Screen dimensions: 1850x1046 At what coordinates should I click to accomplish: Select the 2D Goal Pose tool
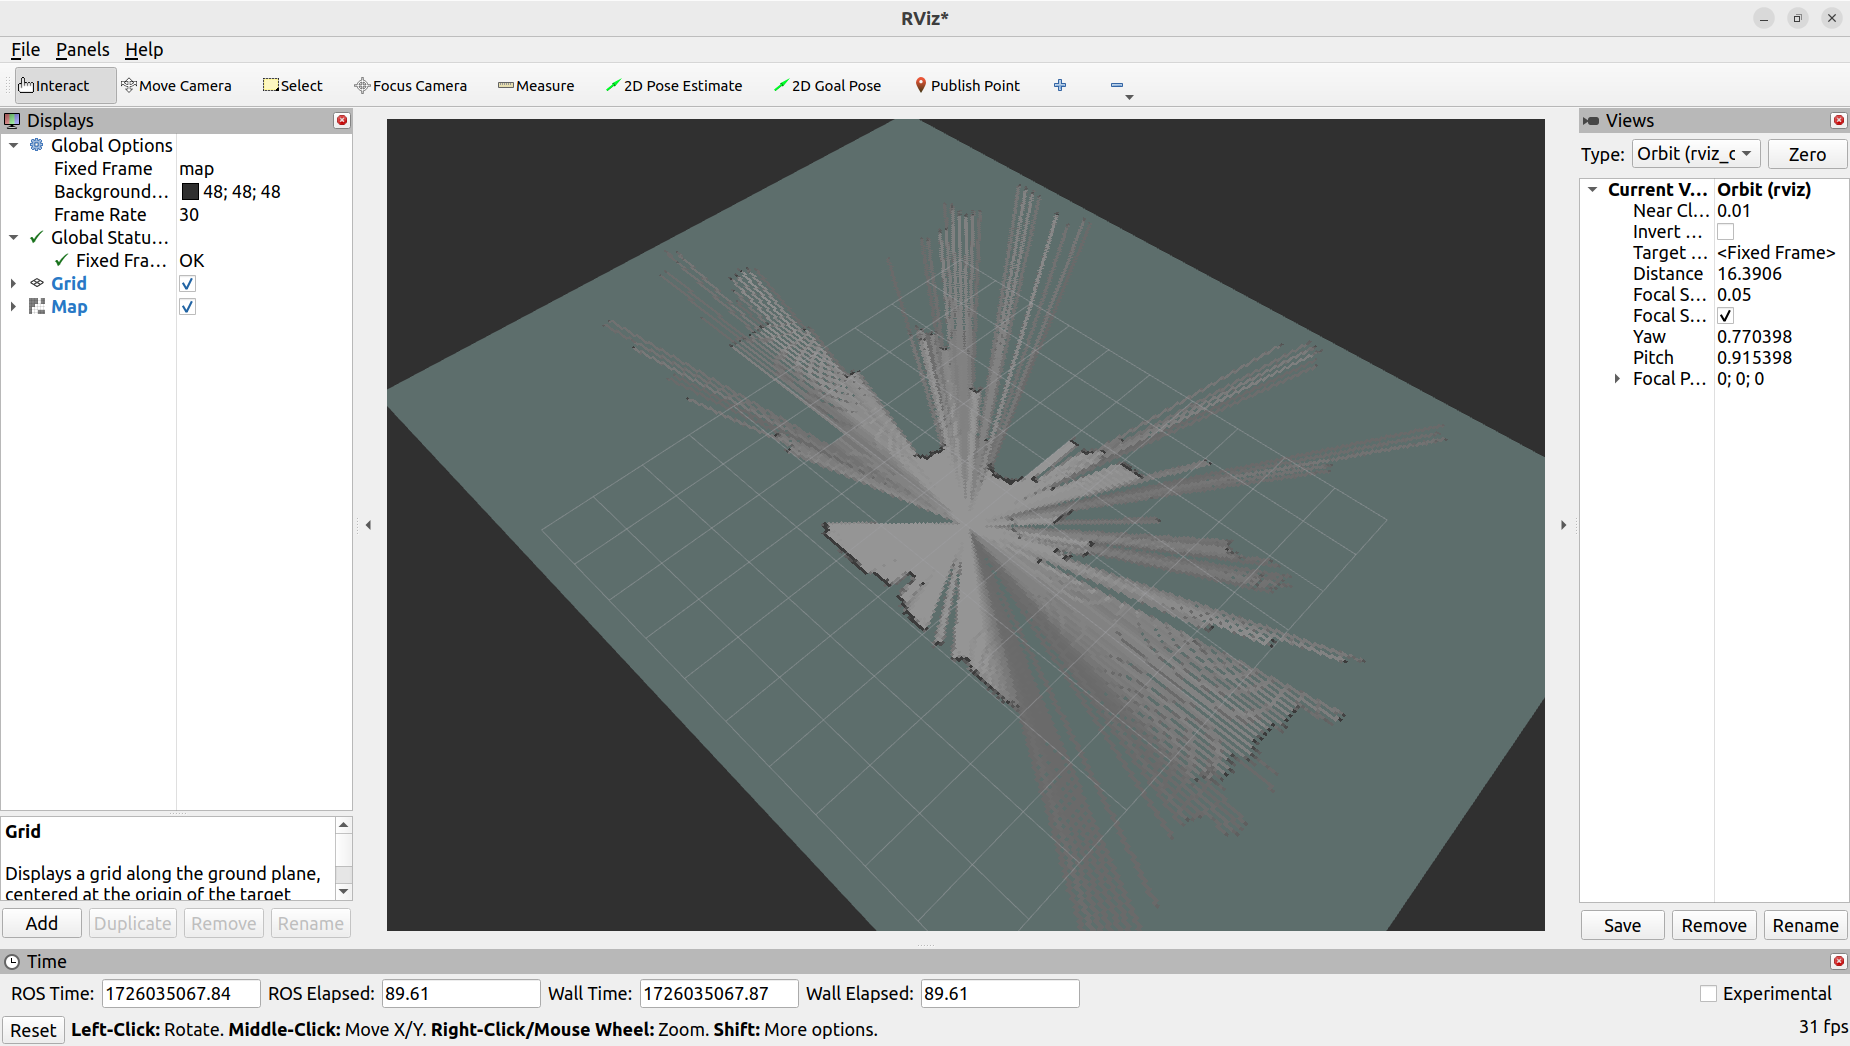[827, 86]
